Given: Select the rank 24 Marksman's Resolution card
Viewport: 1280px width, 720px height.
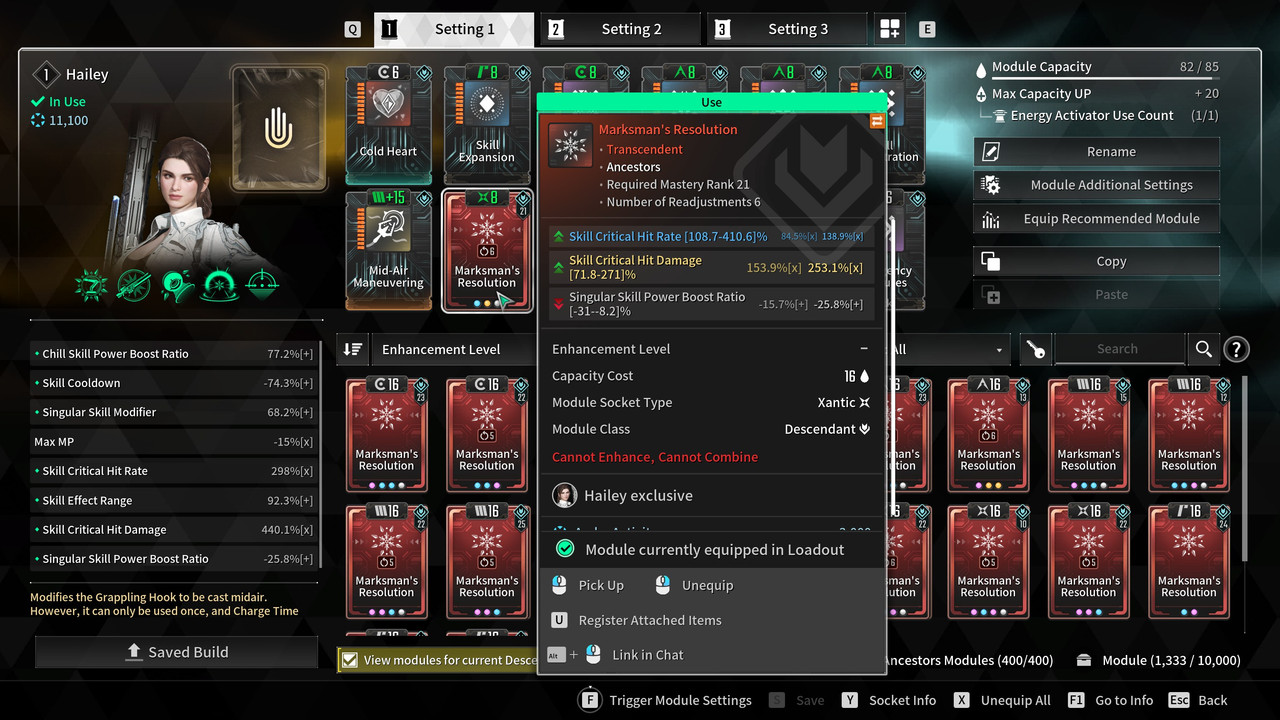Looking at the screenshot, I should (x=1189, y=562).
